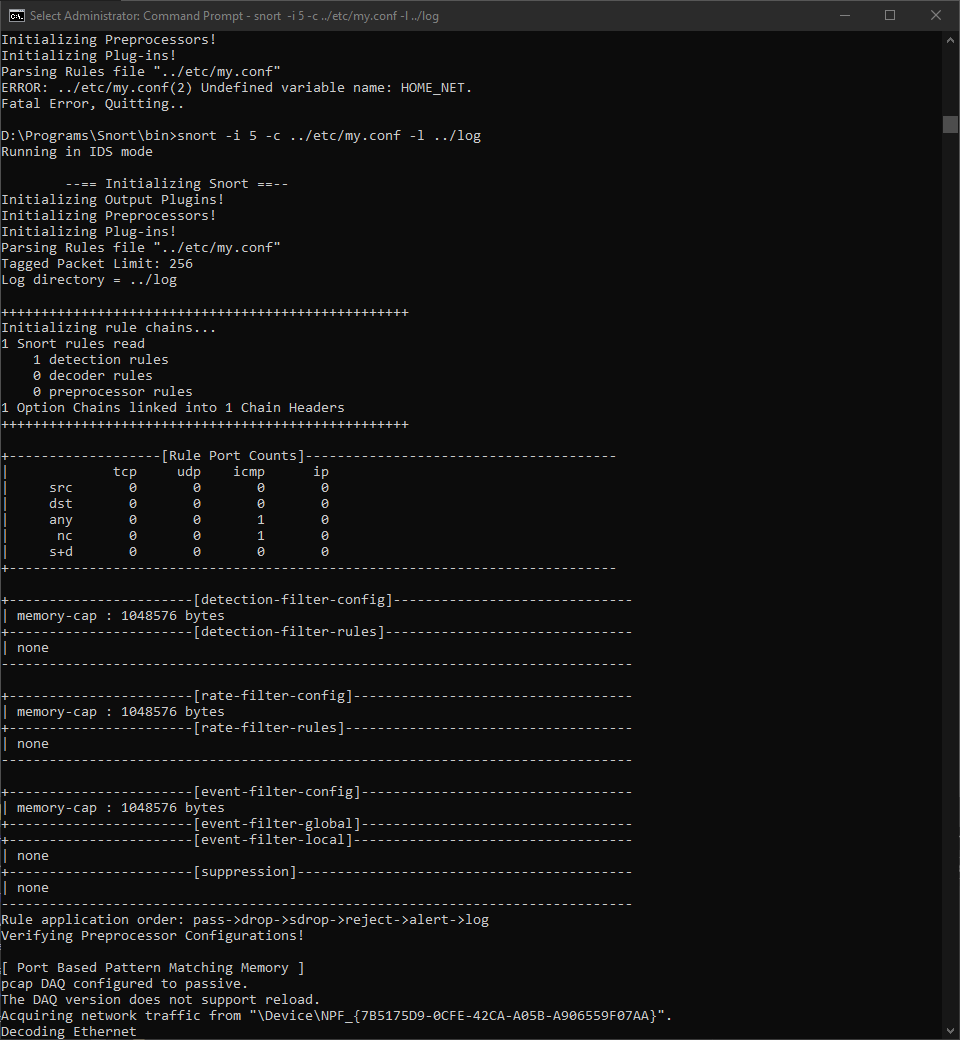Image resolution: width=960 pixels, height=1040 pixels.
Task: Click the '[Rule Port Counts]' header
Action: tap(233, 456)
